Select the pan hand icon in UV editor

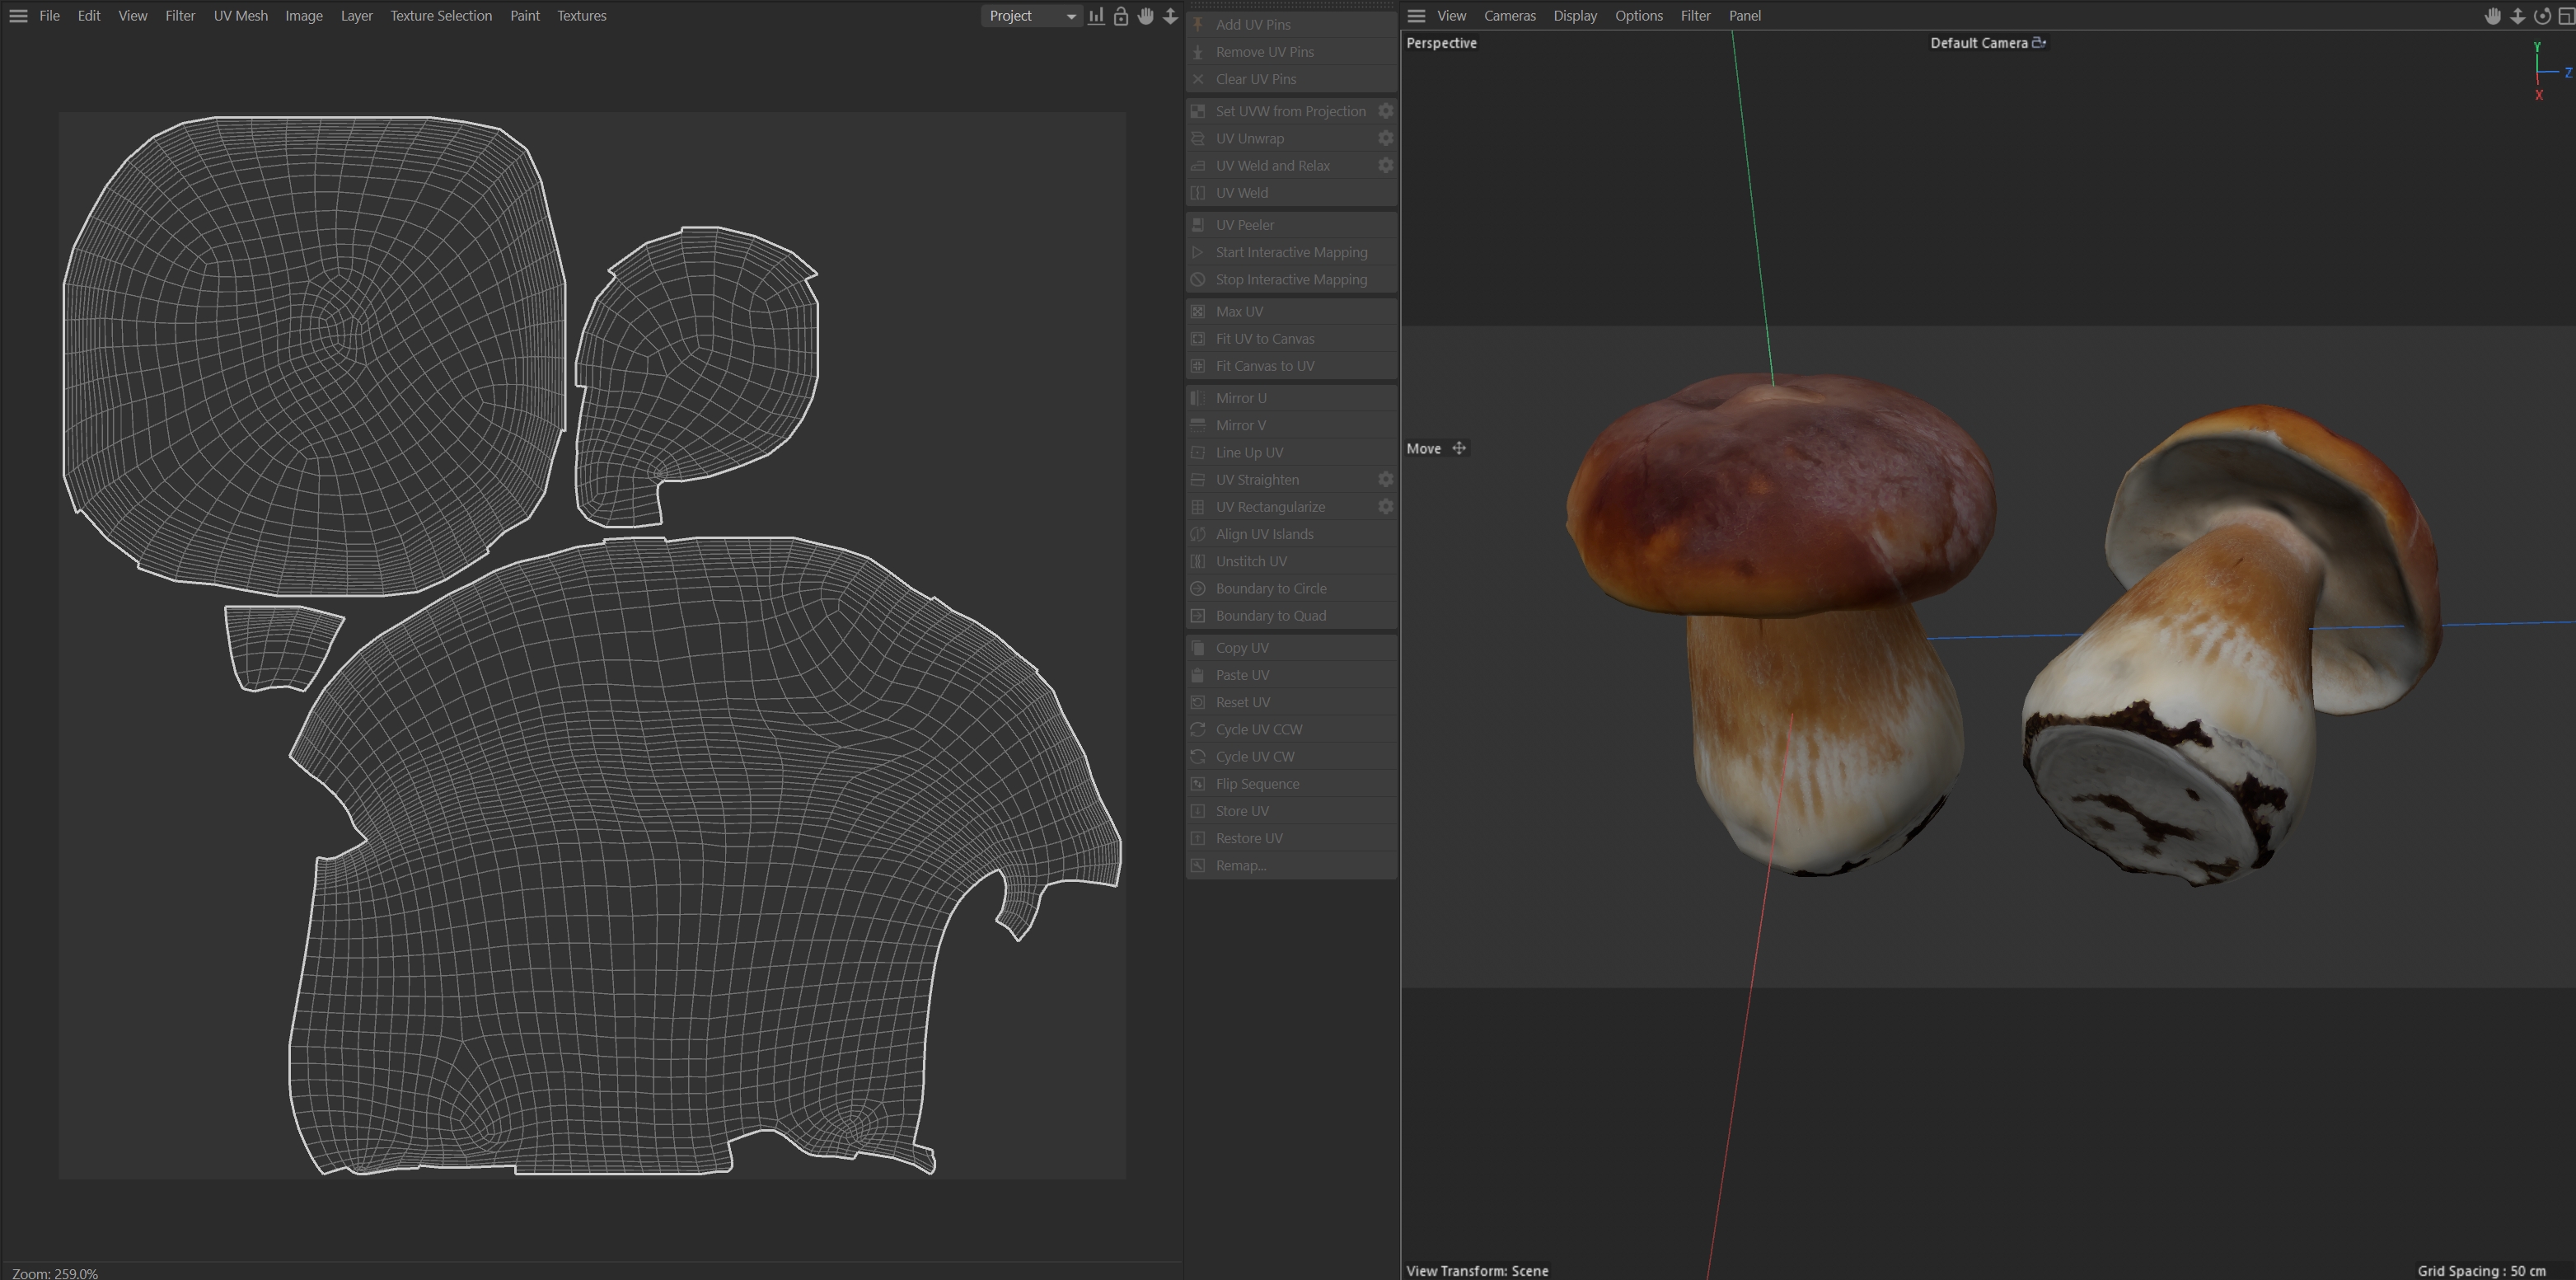(1146, 16)
